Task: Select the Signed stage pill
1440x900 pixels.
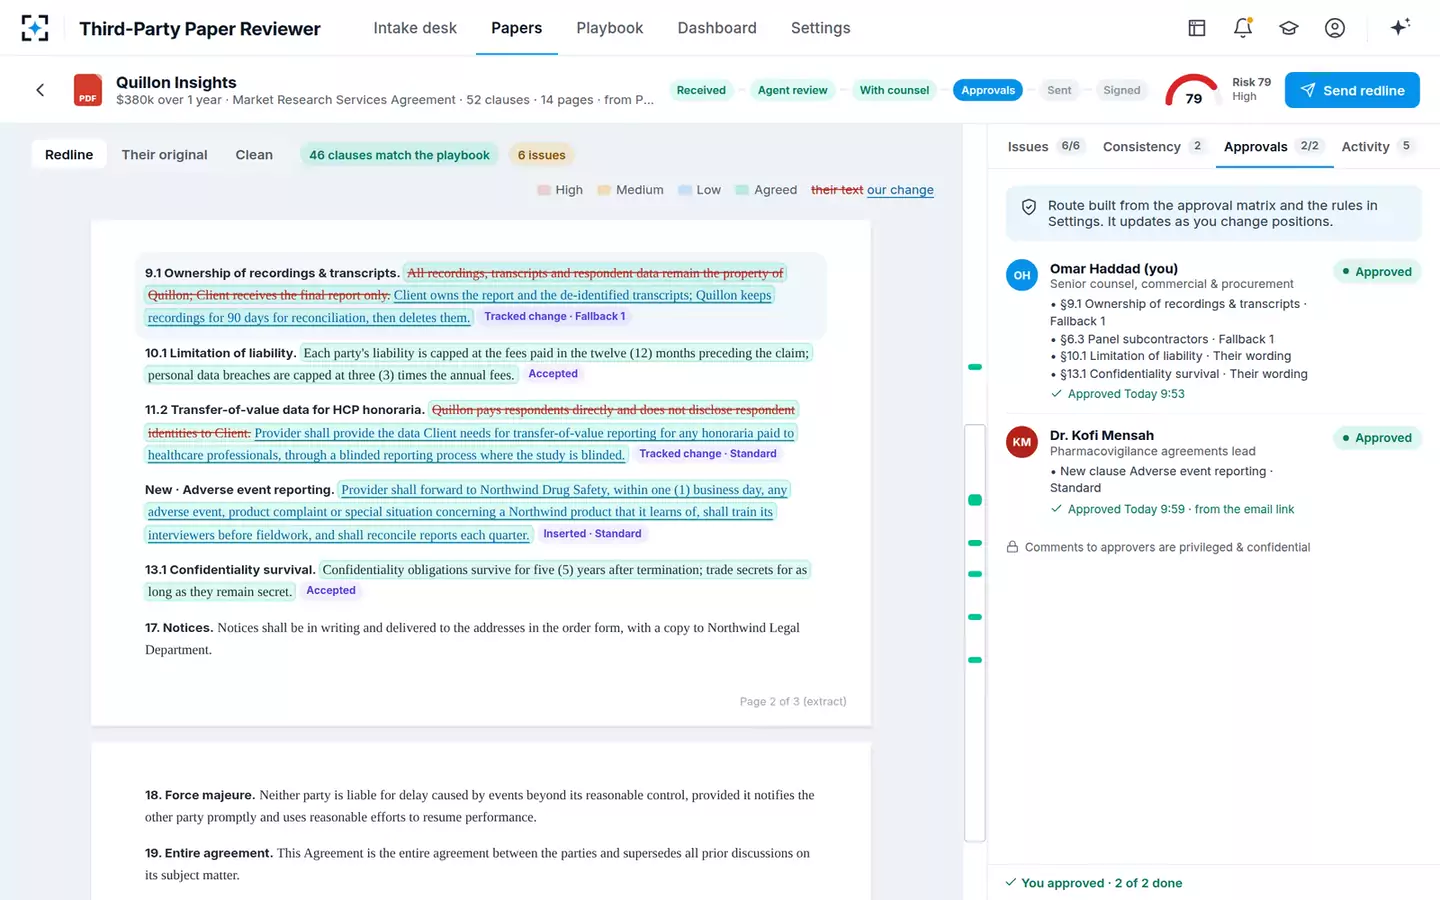Action: point(1122,90)
